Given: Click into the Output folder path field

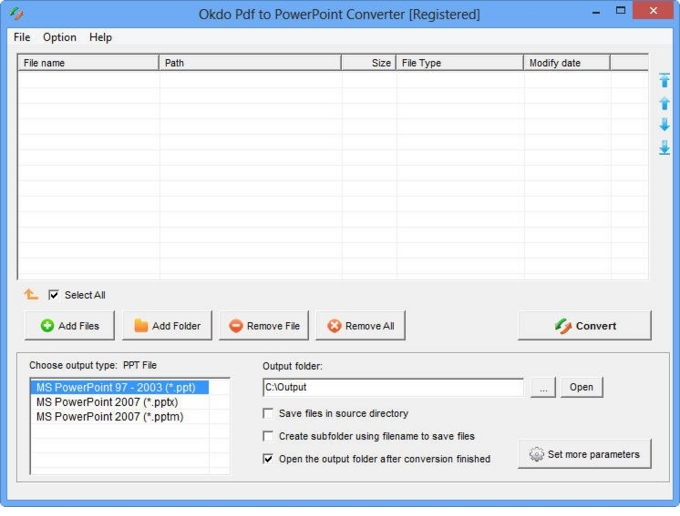Looking at the screenshot, I should [x=393, y=387].
